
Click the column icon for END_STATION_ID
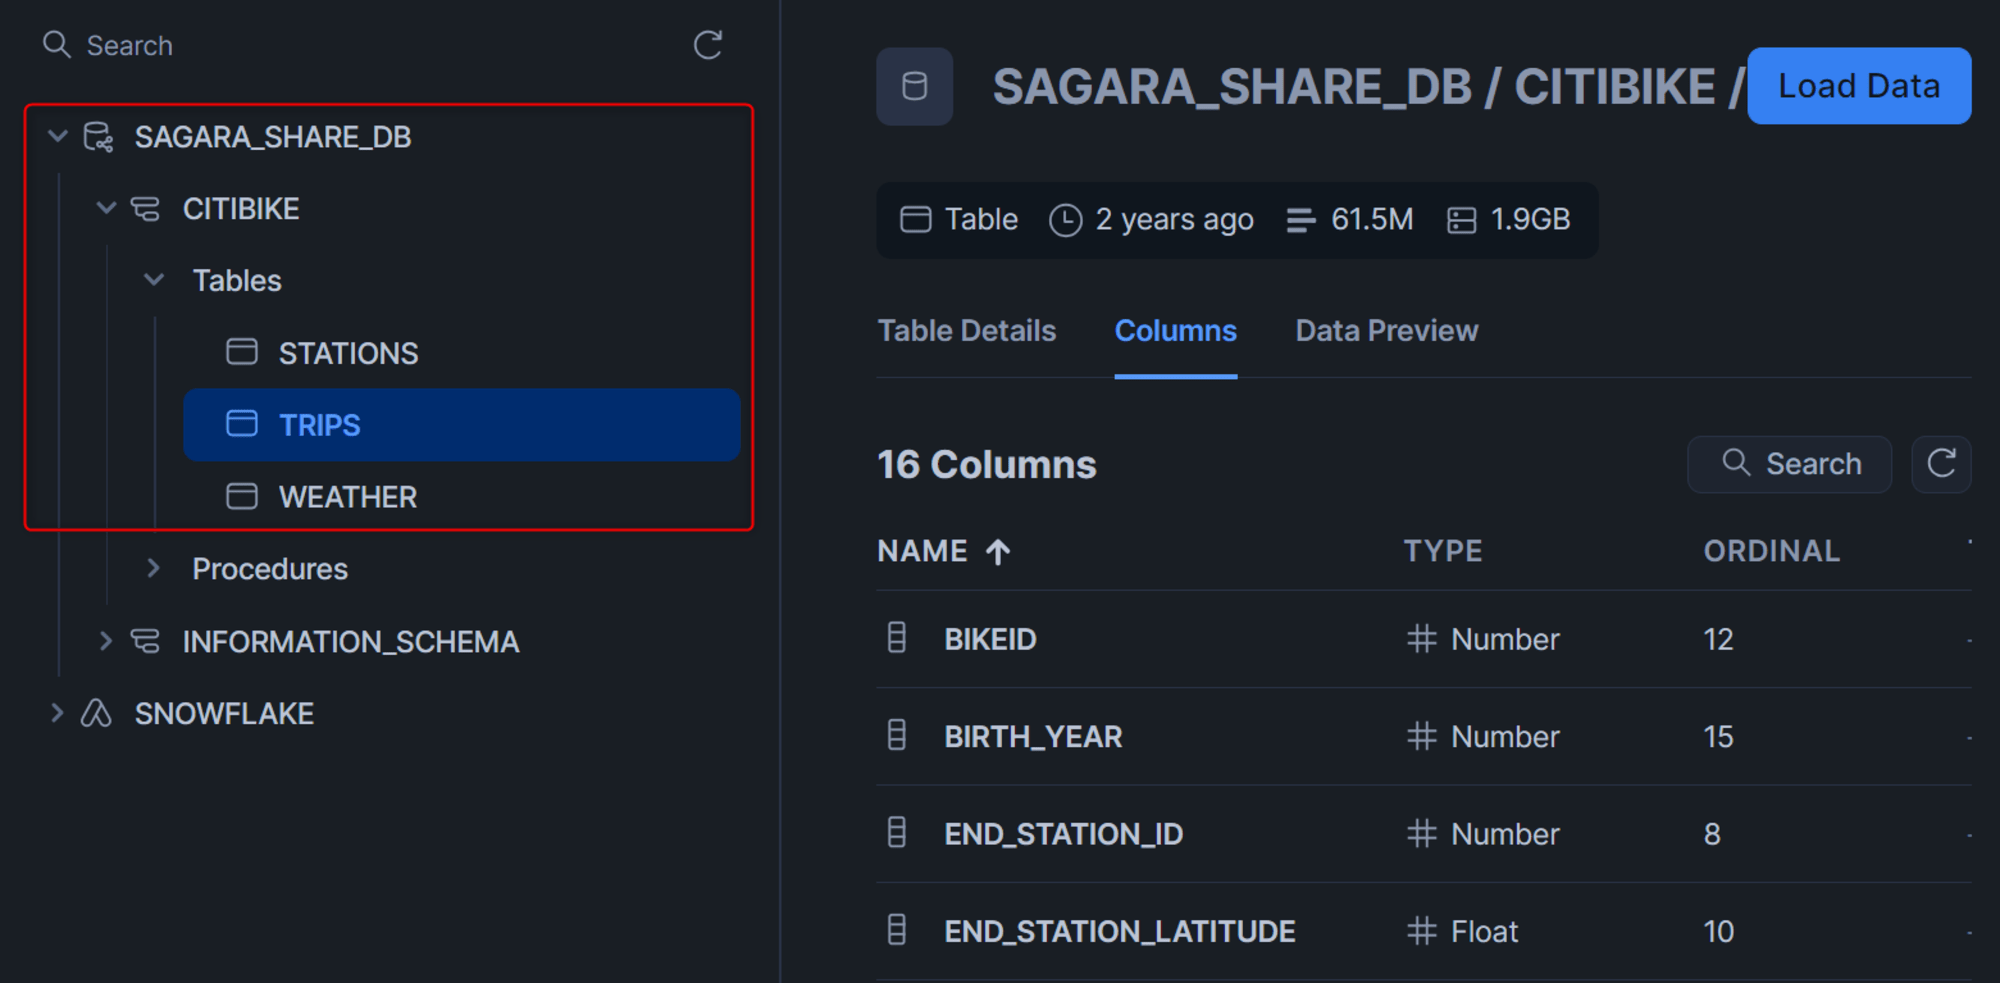[897, 832]
